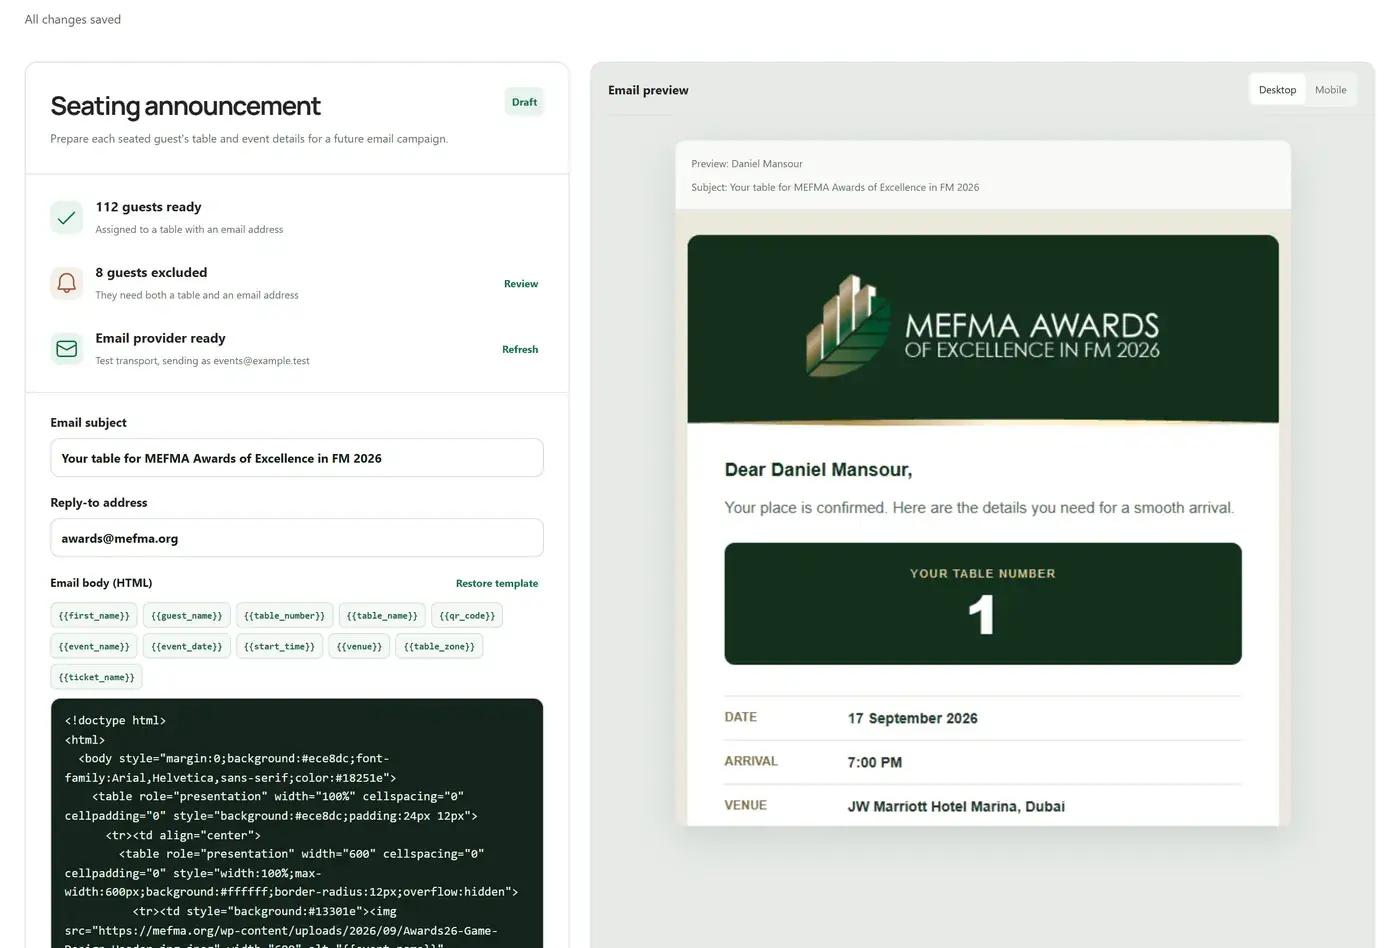This screenshot has height=948, width=1400.
Task: Click the MEFMA Awards banner image in preview
Action: (983, 329)
